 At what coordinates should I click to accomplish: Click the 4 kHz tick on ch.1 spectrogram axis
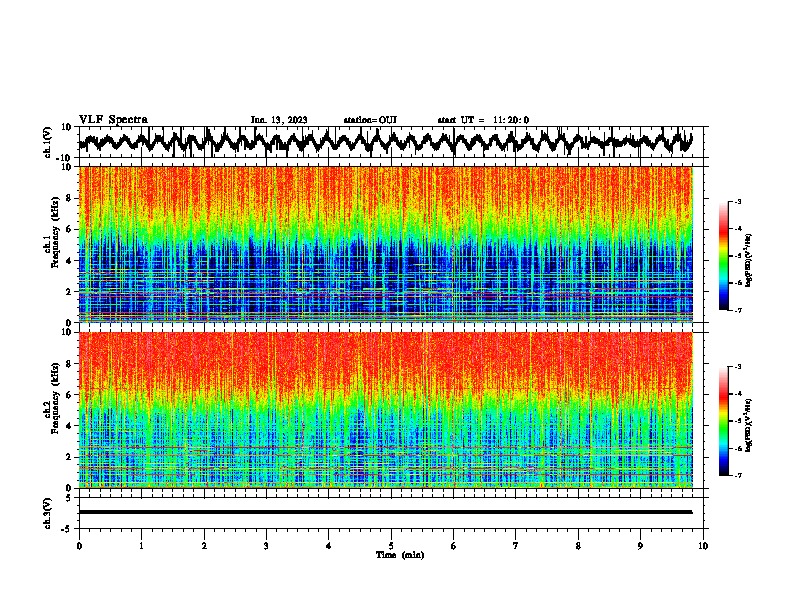coord(69,261)
